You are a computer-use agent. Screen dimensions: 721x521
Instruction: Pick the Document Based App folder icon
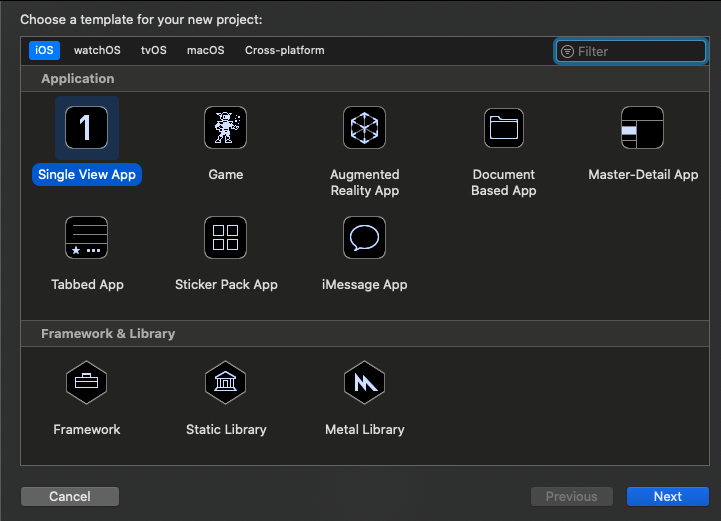pos(504,127)
